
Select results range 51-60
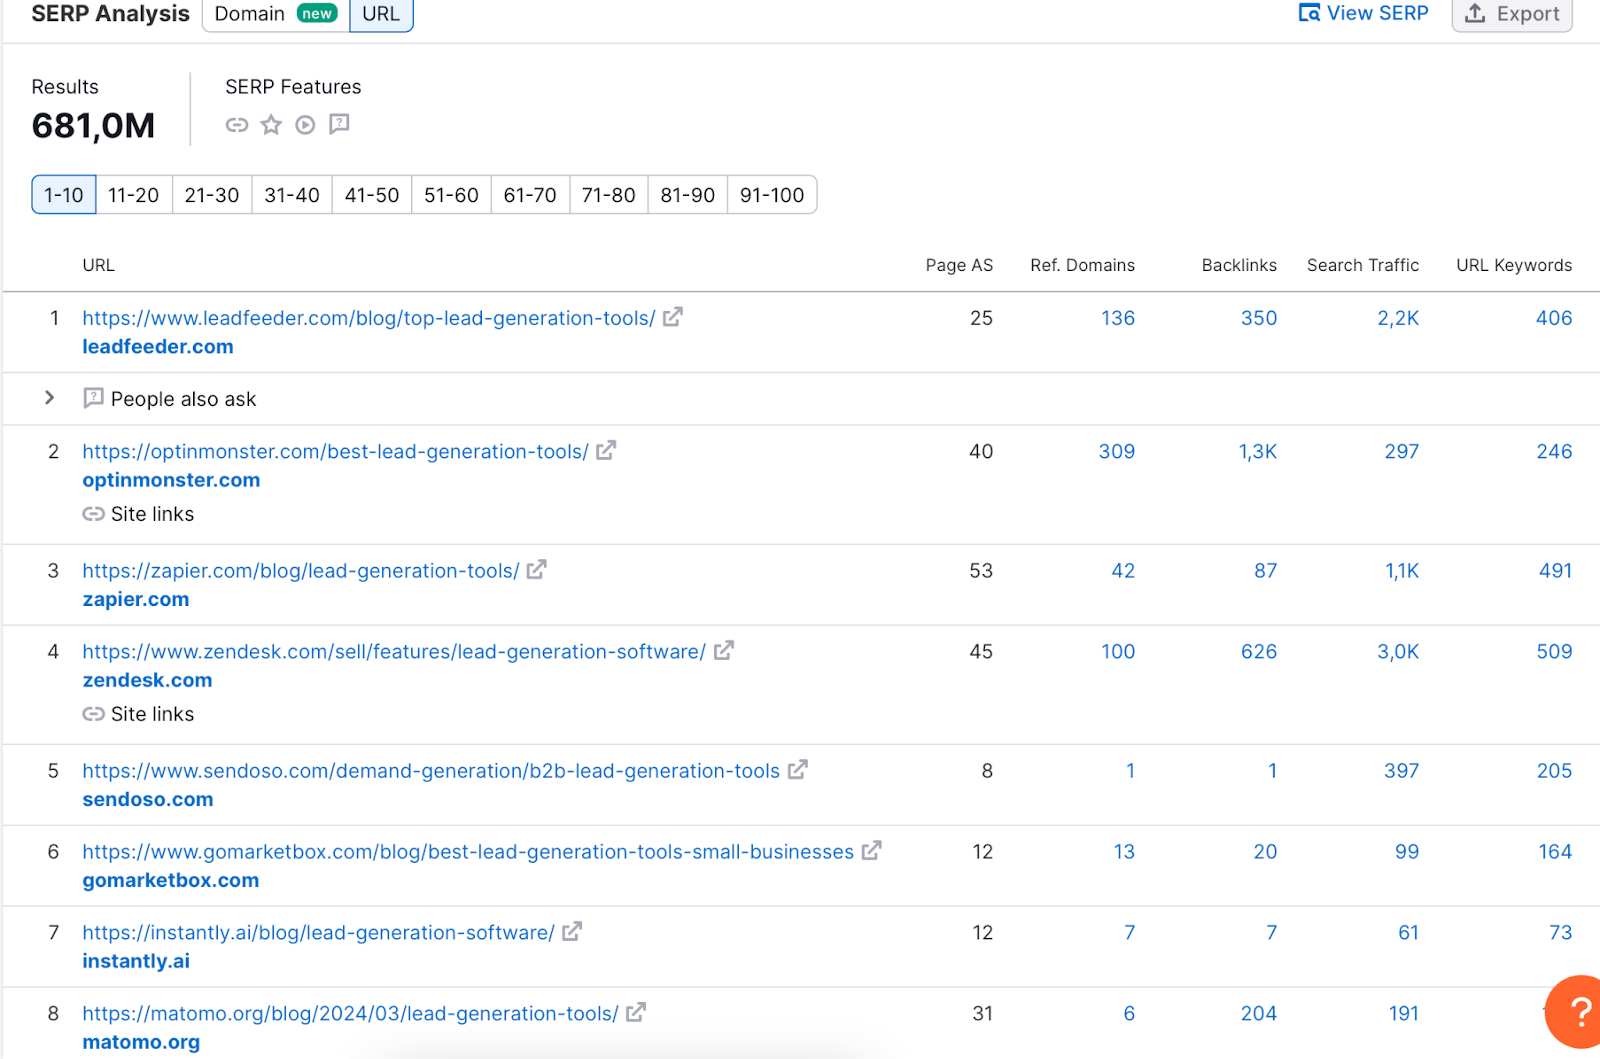pos(452,195)
